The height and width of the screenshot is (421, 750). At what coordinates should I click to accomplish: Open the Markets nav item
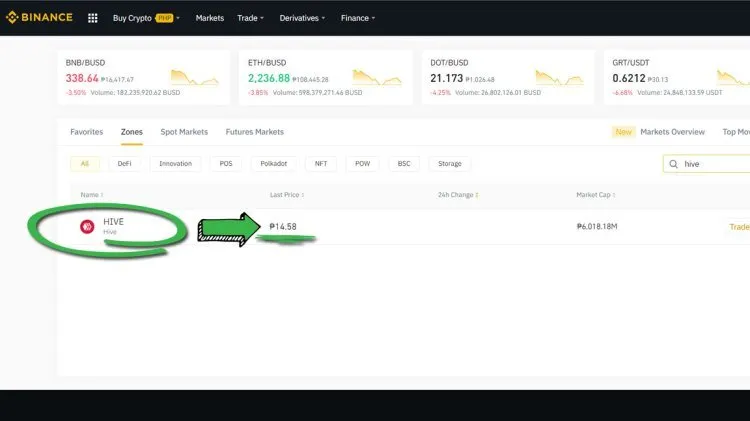tap(210, 18)
